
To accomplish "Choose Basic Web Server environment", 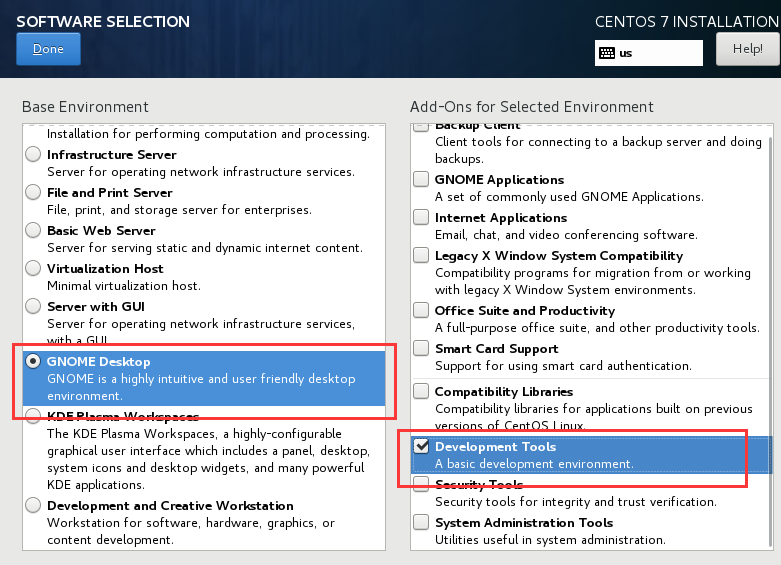I will [33, 230].
